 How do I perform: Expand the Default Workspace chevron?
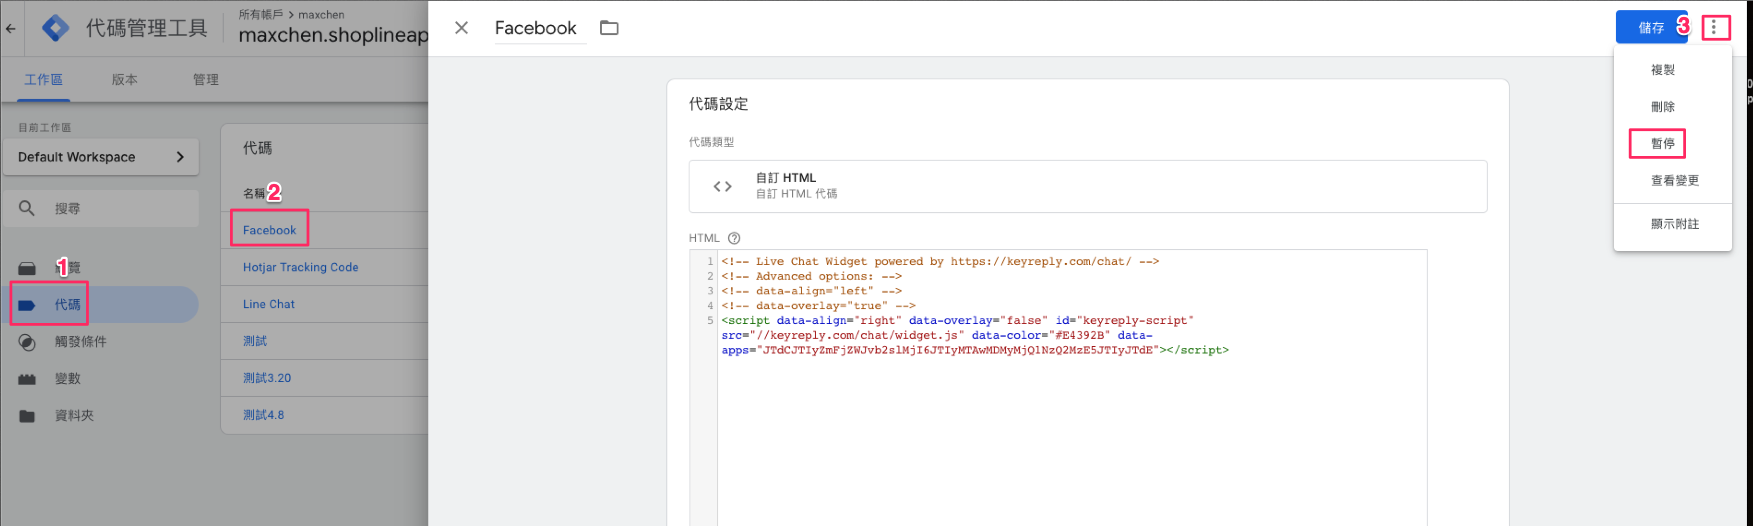[180, 157]
